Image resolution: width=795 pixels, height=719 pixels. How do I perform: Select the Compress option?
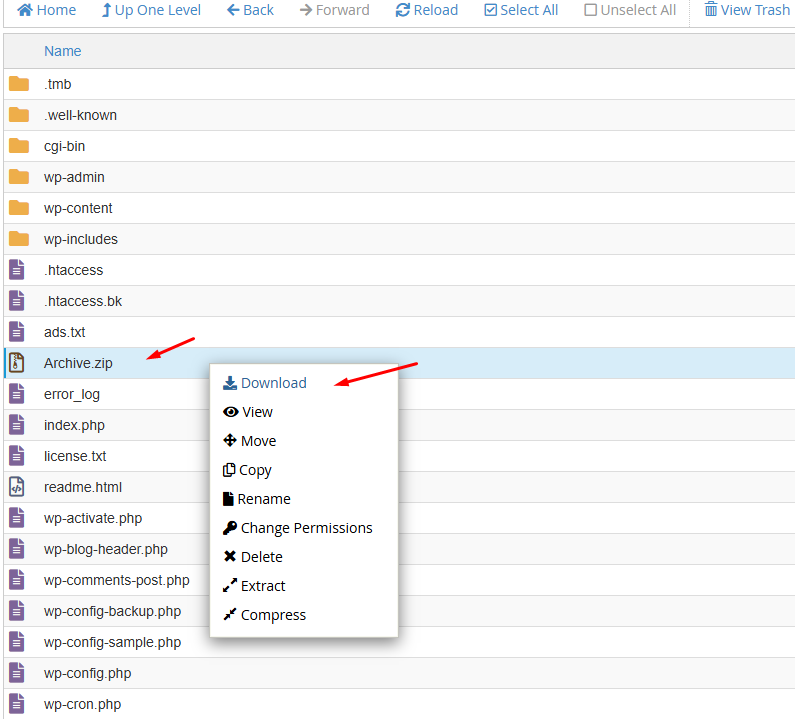(264, 615)
